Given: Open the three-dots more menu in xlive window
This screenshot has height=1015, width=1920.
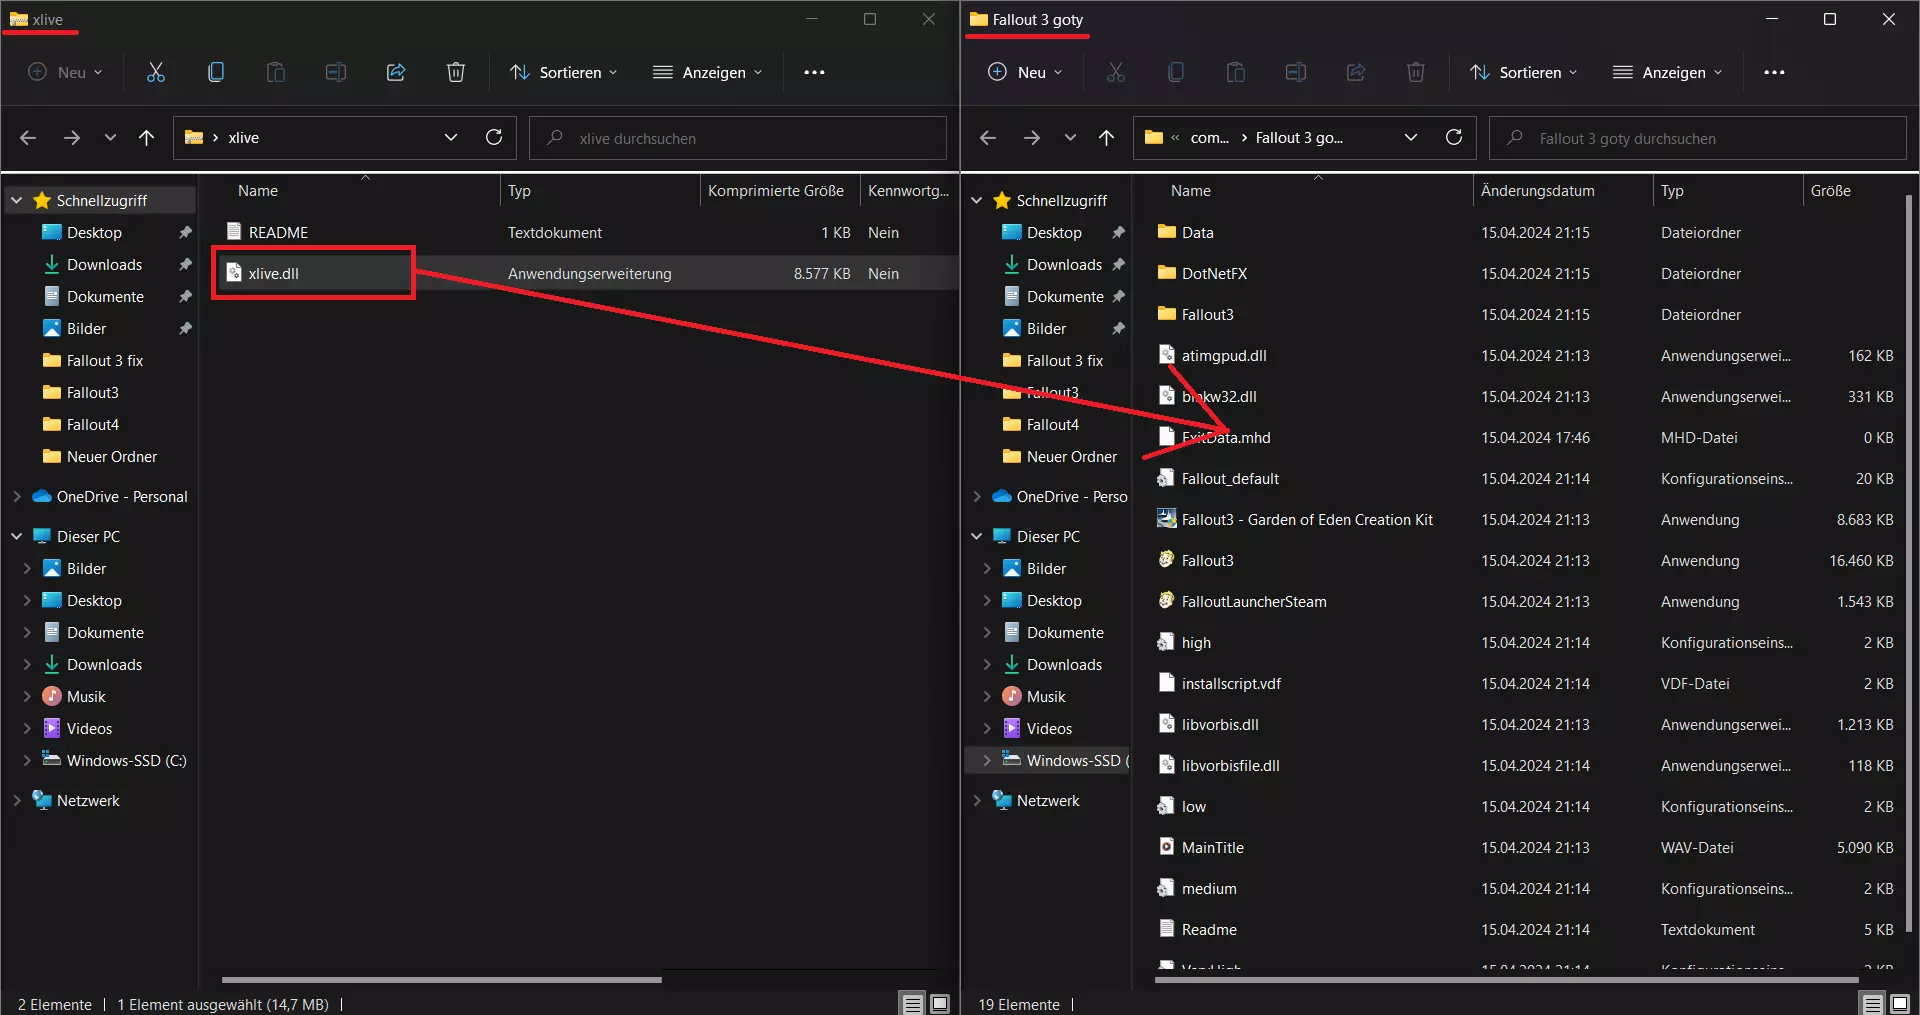Looking at the screenshot, I should click(x=815, y=72).
